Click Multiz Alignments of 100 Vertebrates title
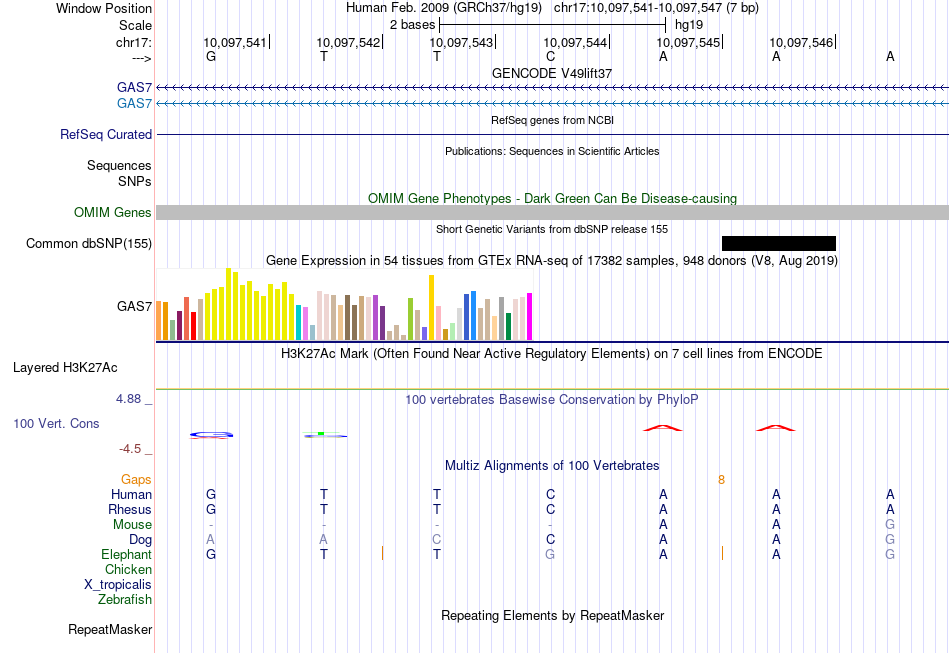This screenshot has height=653, width=950. [552, 465]
